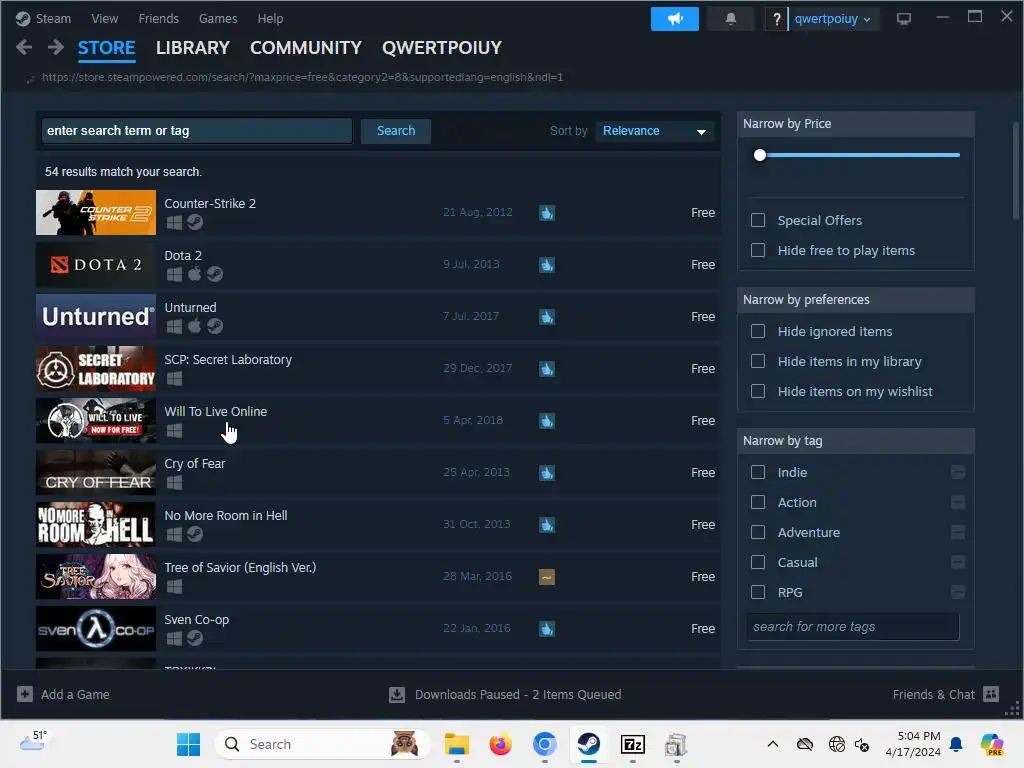Open the Sven Co-op result

378,628
